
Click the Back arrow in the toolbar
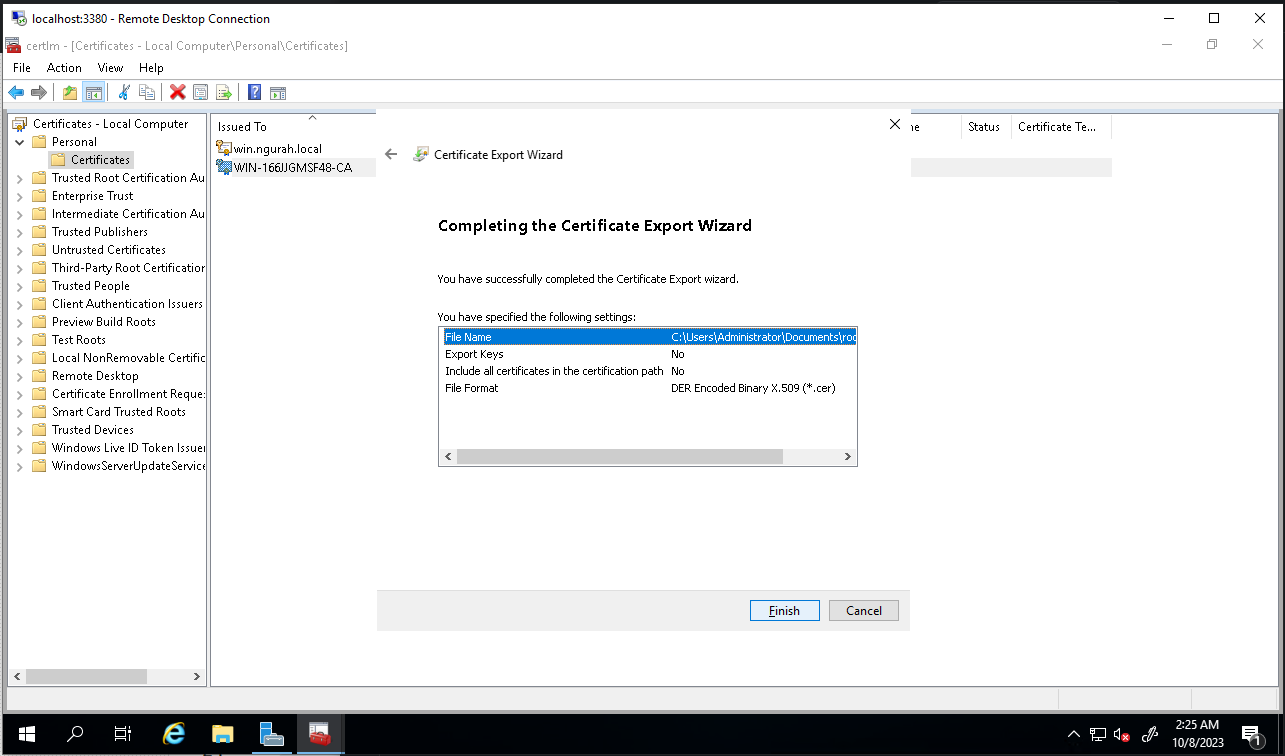pos(16,93)
